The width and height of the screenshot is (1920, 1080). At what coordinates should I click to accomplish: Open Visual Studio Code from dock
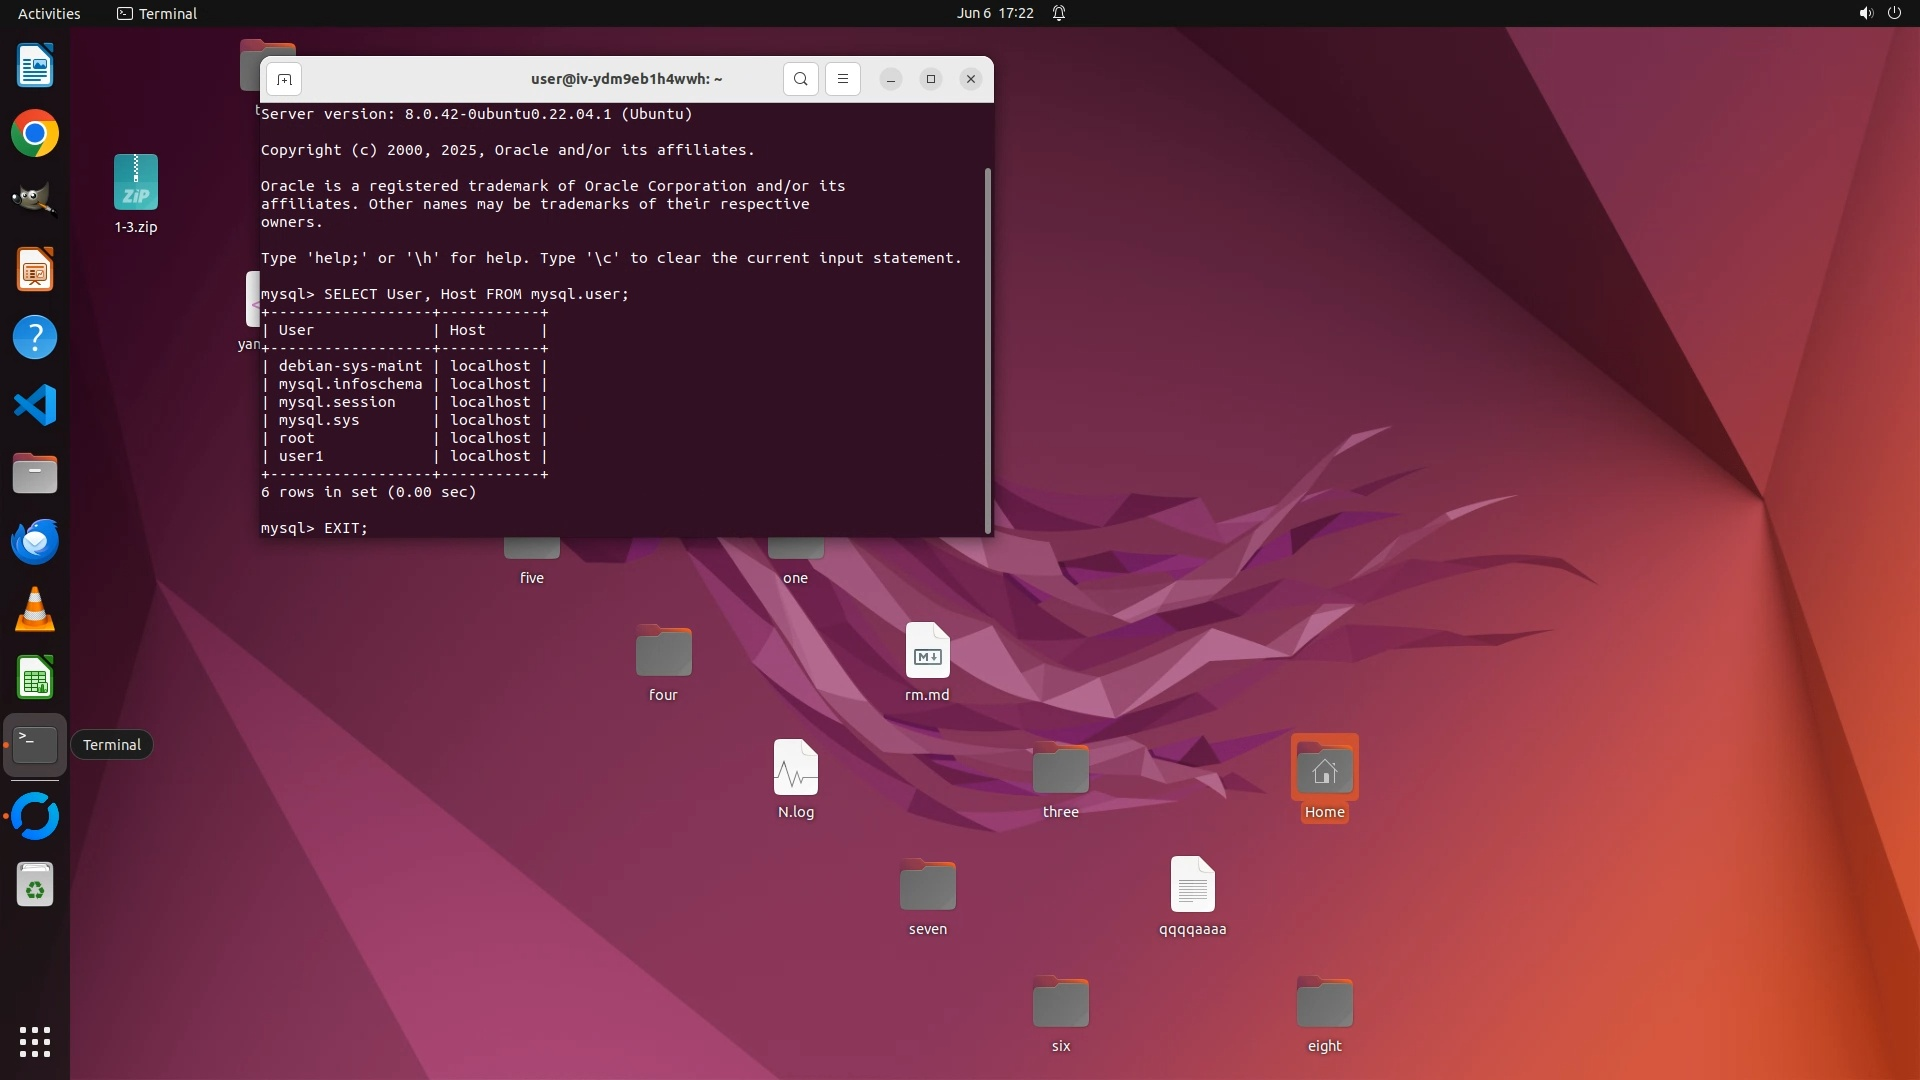[x=35, y=406]
